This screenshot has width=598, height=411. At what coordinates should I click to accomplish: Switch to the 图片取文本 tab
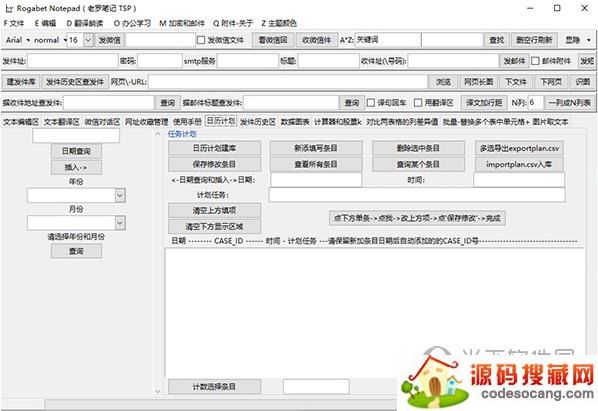[x=550, y=122]
